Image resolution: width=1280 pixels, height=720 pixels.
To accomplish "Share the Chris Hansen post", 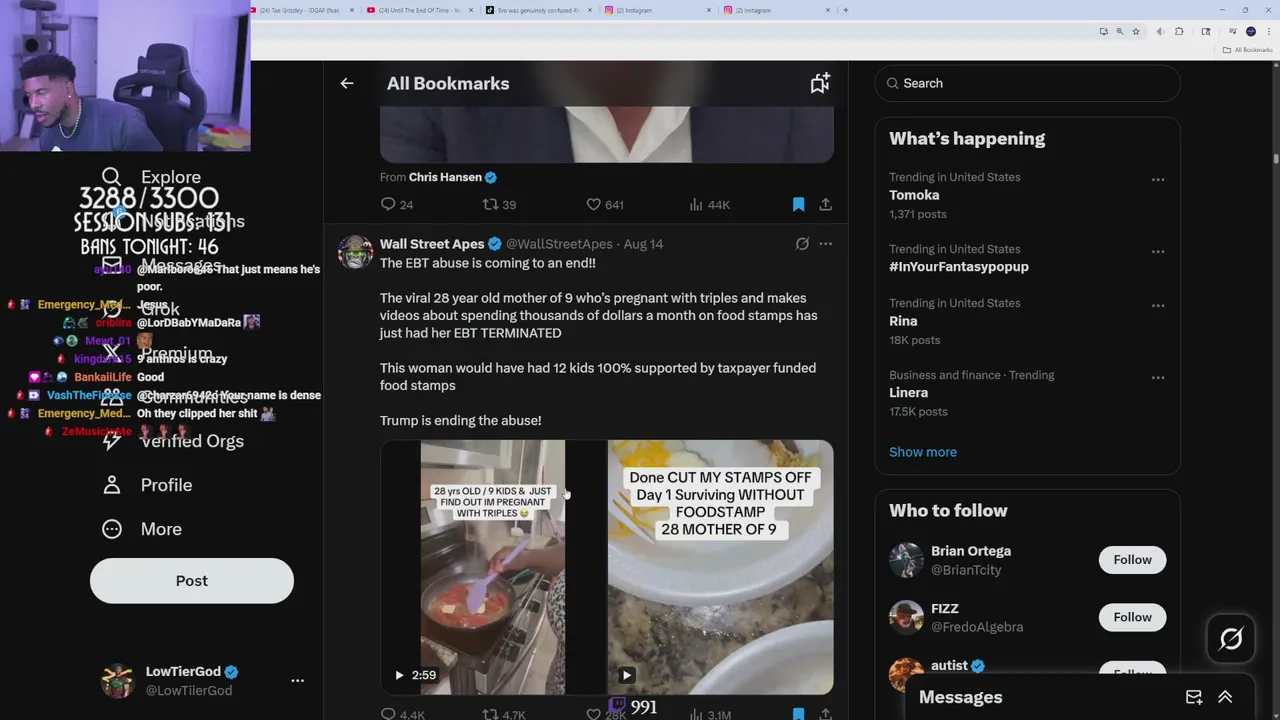I will [825, 204].
